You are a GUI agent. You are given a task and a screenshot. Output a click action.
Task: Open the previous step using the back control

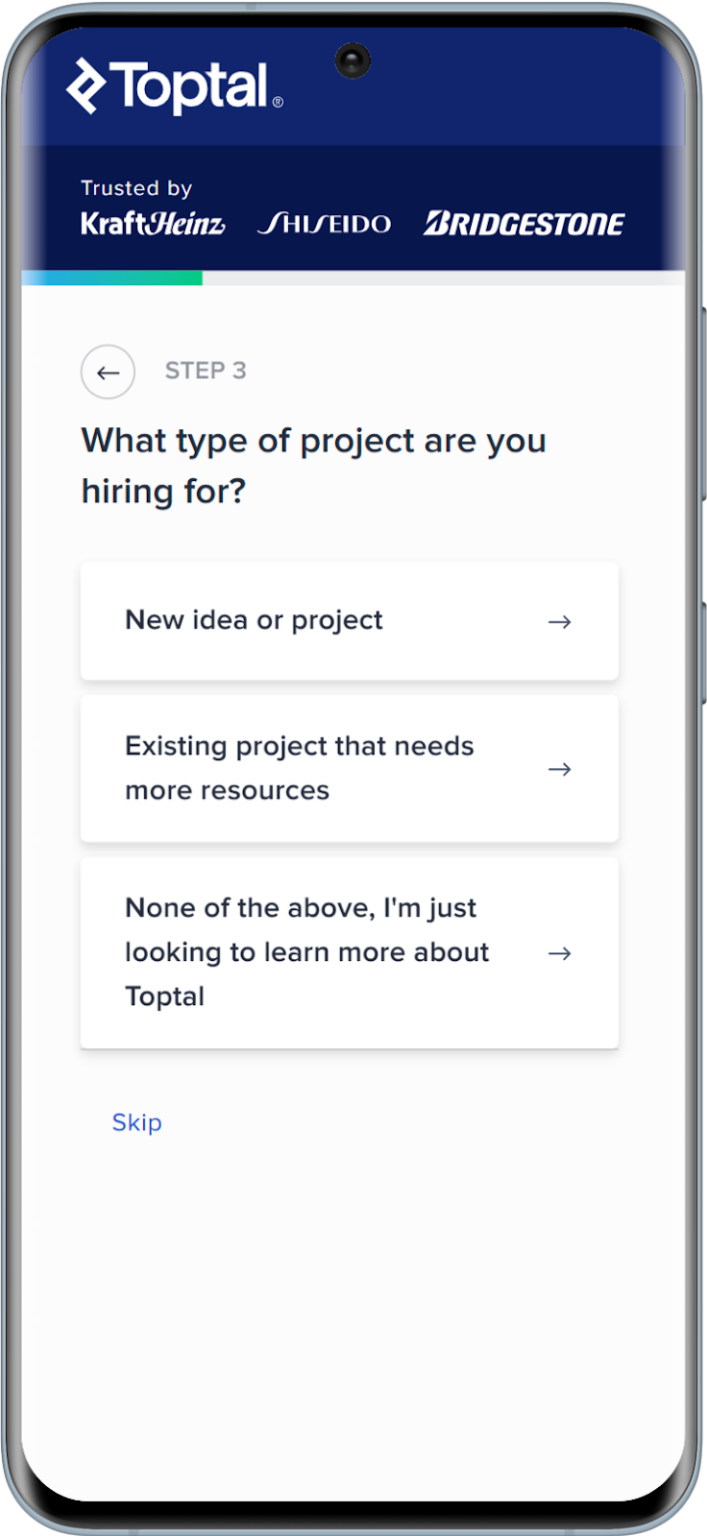107,371
